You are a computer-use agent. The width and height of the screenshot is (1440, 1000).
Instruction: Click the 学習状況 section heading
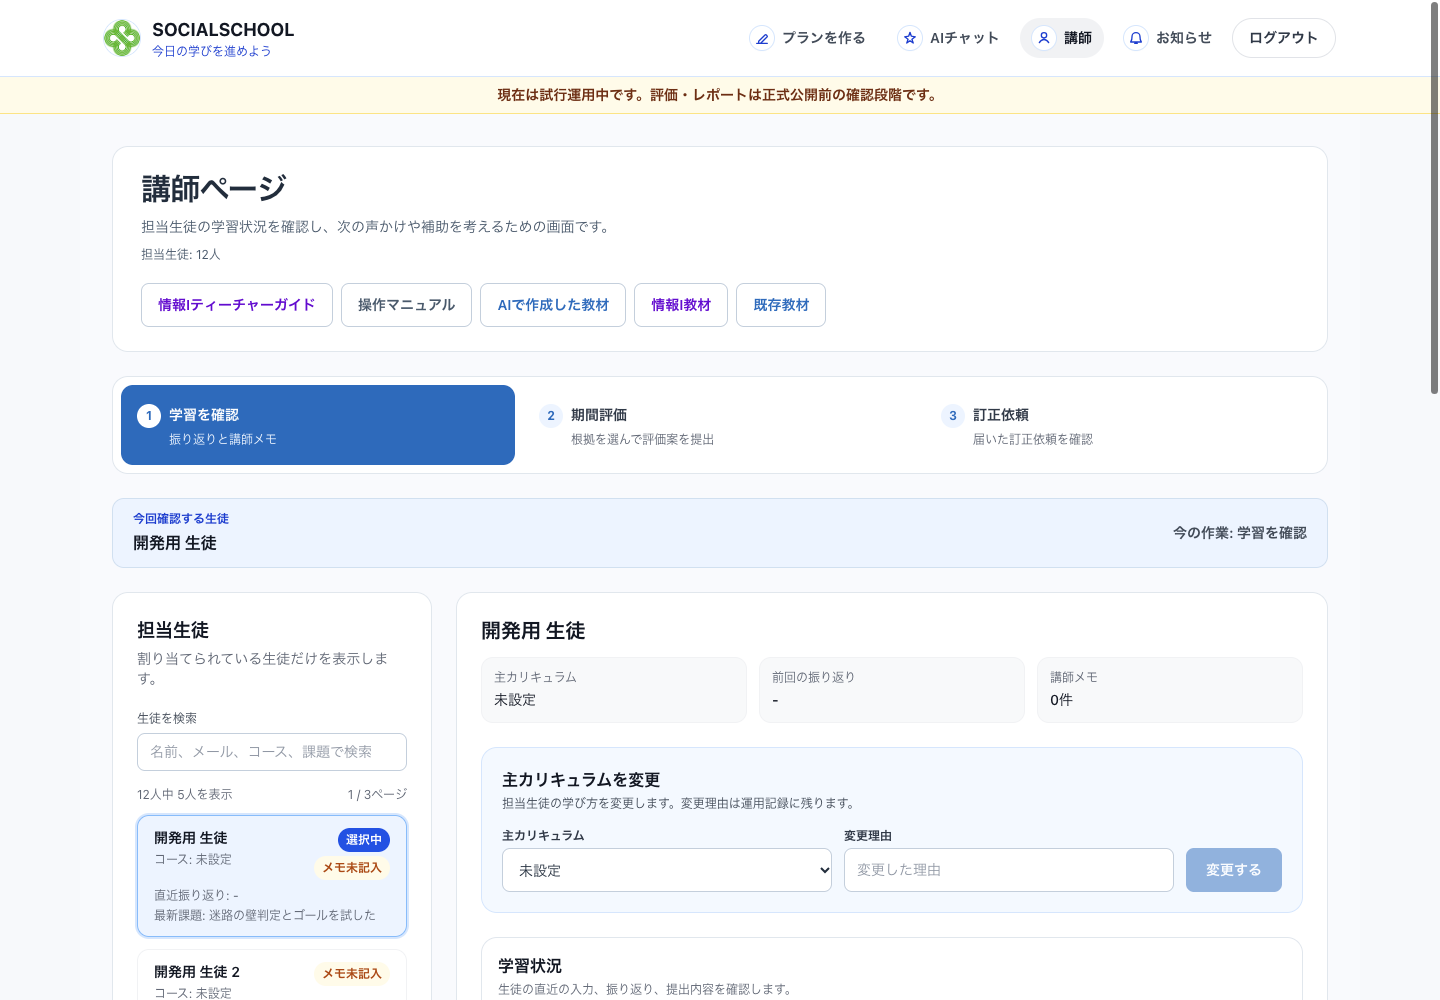click(x=530, y=966)
